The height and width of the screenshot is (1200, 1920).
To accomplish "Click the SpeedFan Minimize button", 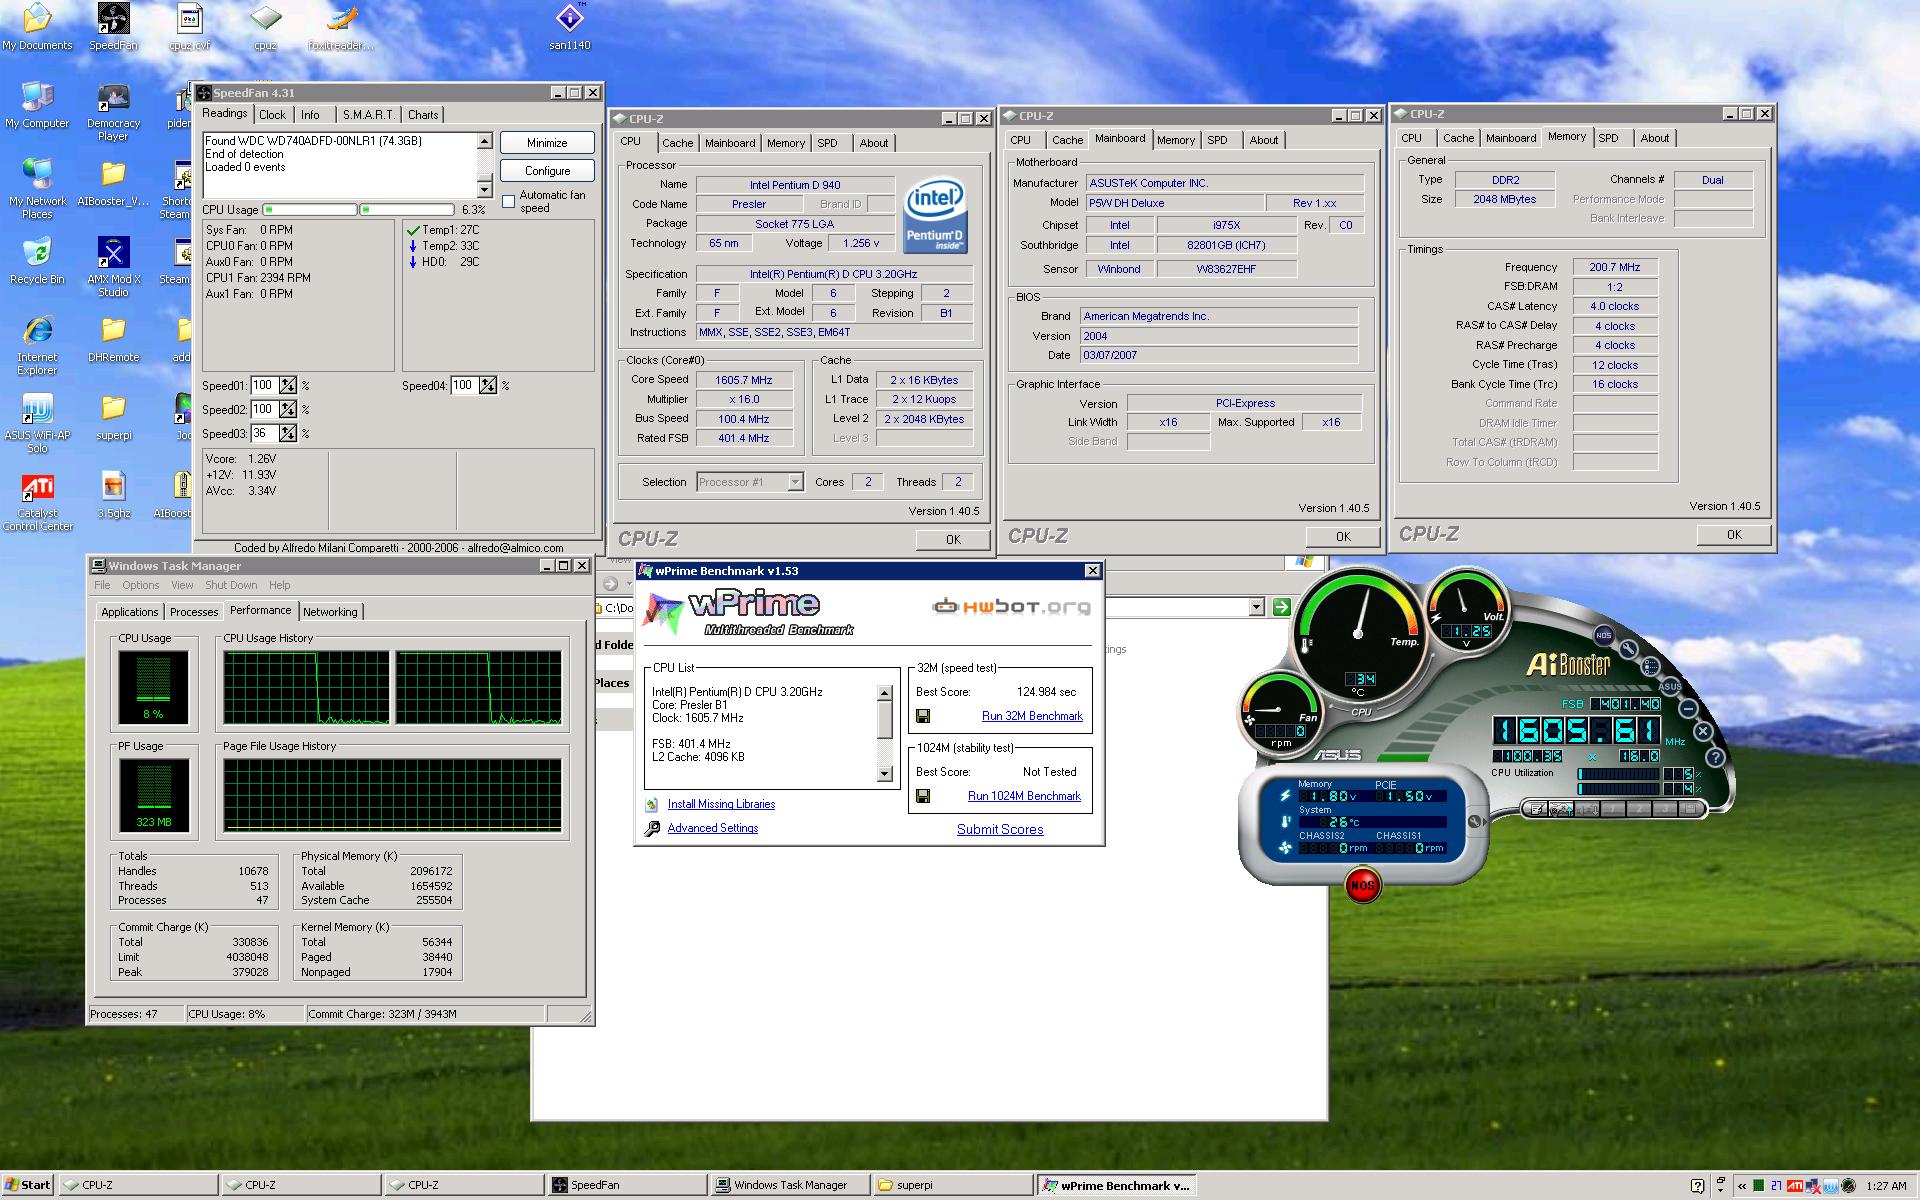I will (x=547, y=143).
